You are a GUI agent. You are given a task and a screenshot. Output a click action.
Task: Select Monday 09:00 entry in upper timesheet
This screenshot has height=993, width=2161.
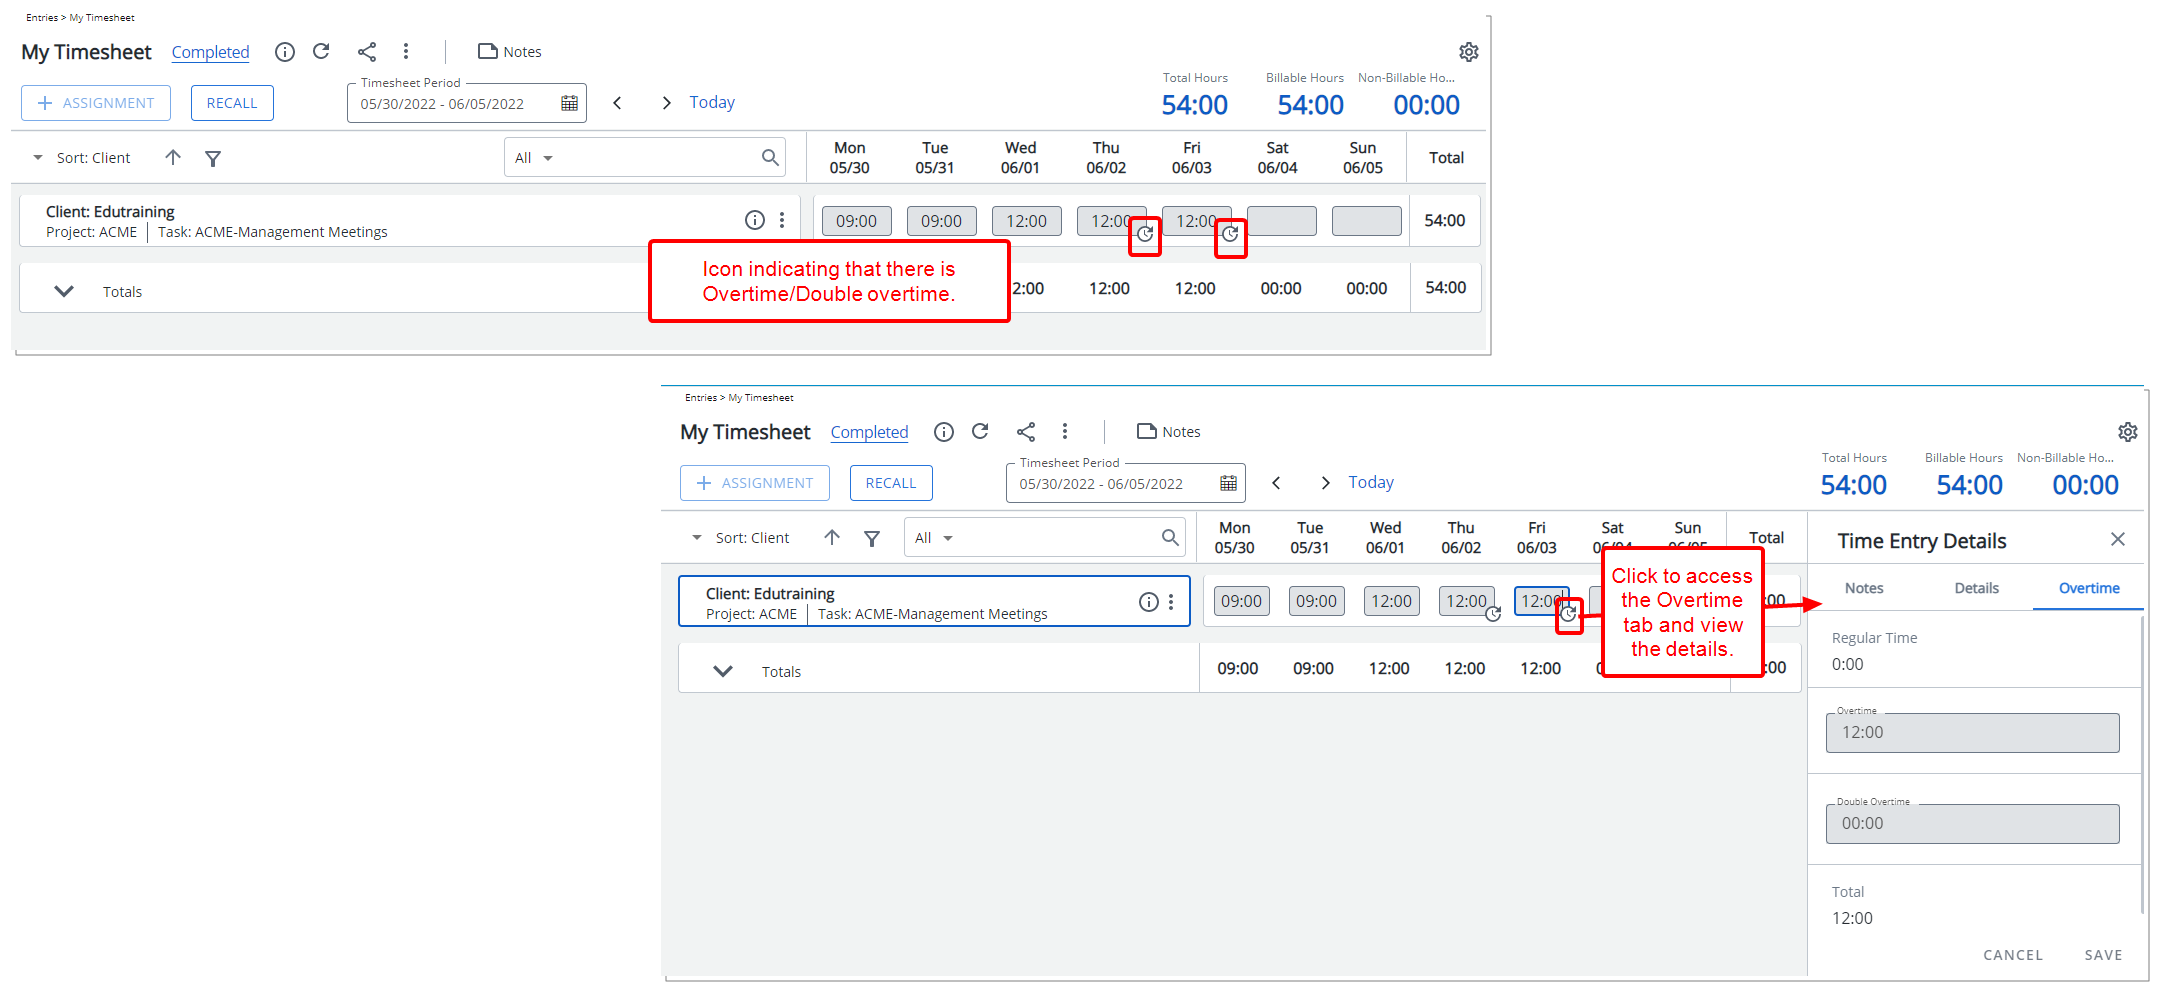tap(856, 221)
